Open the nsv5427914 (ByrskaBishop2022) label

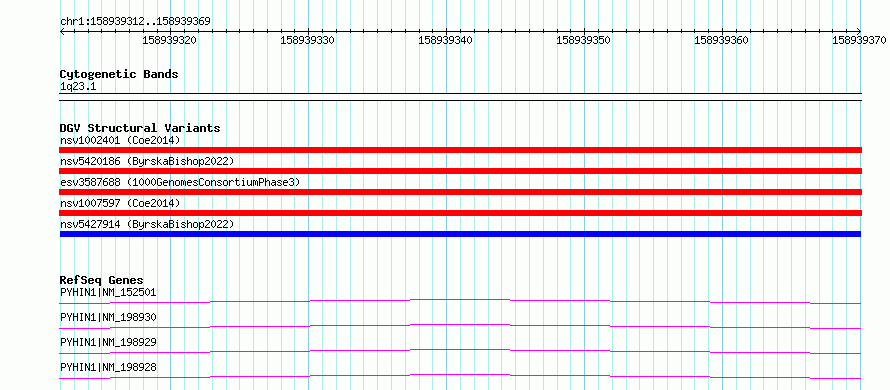click(147, 224)
